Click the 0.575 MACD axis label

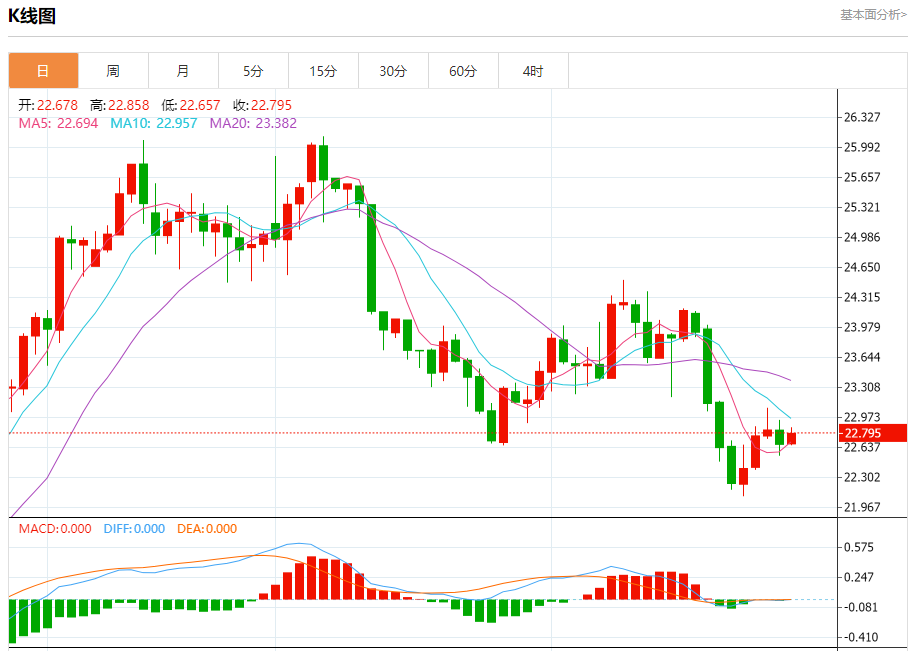[859, 547]
